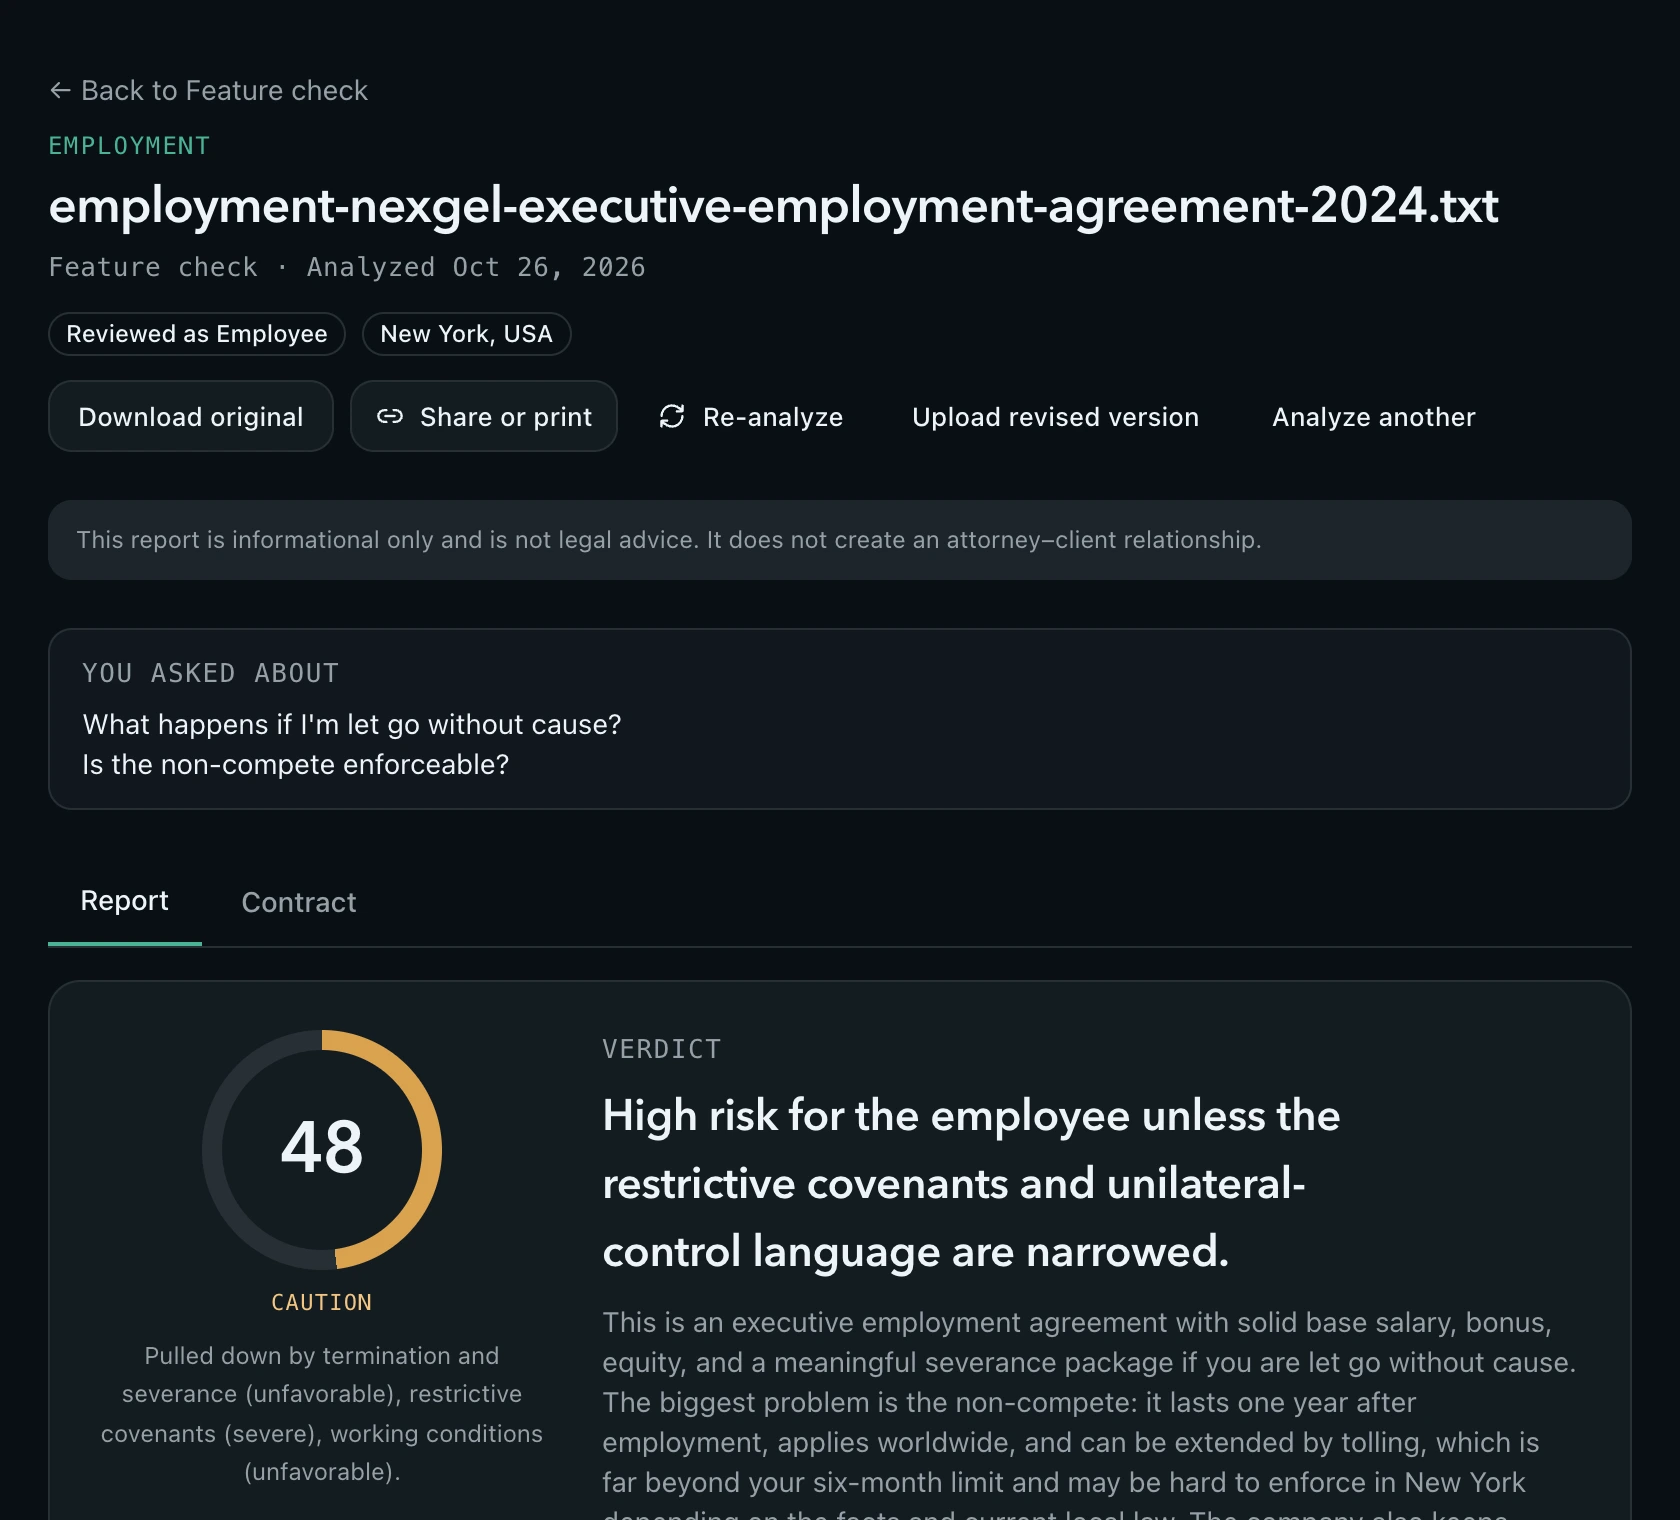Click the EMPLOYMENT category label
Image resolution: width=1680 pixels, height=1520 pixels.
tap(130, 146)
